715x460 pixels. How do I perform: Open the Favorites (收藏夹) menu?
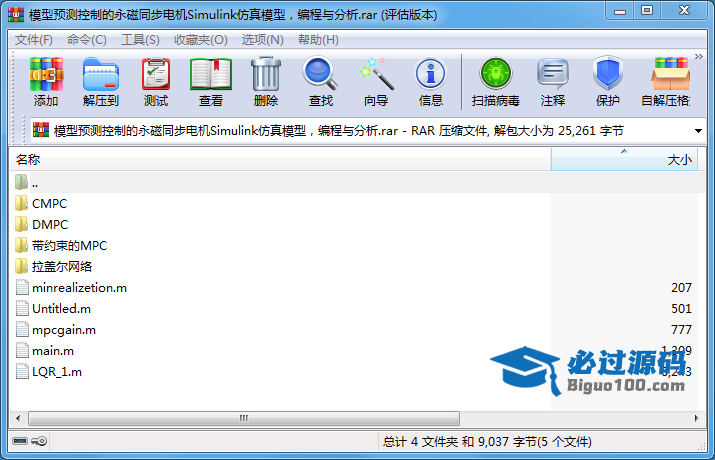(201, 40)
